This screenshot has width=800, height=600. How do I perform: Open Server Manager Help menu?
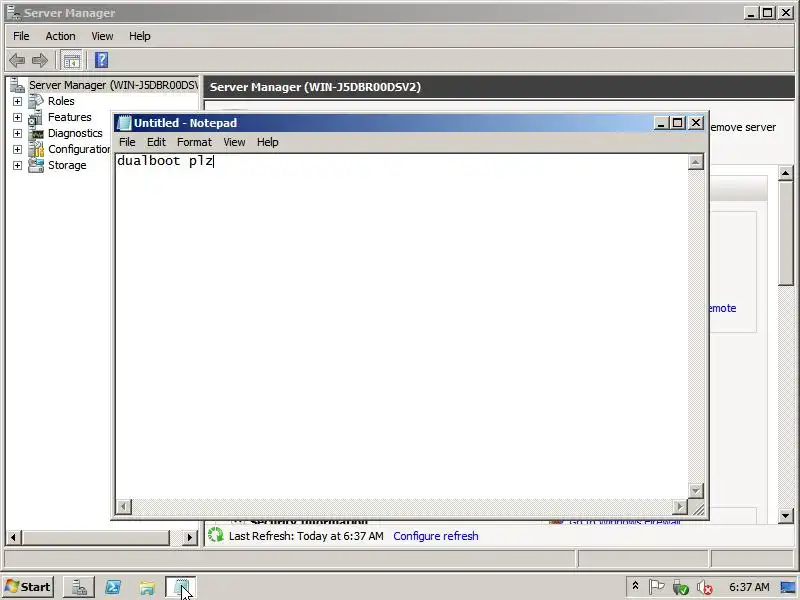(x=139, y=36)
